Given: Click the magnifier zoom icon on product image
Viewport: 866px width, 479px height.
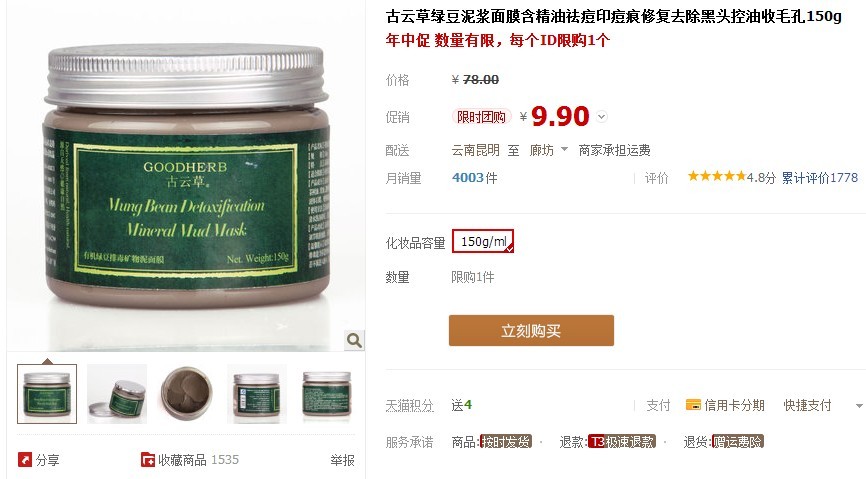Looking at the screenshot, I should [x=354, y=340].
